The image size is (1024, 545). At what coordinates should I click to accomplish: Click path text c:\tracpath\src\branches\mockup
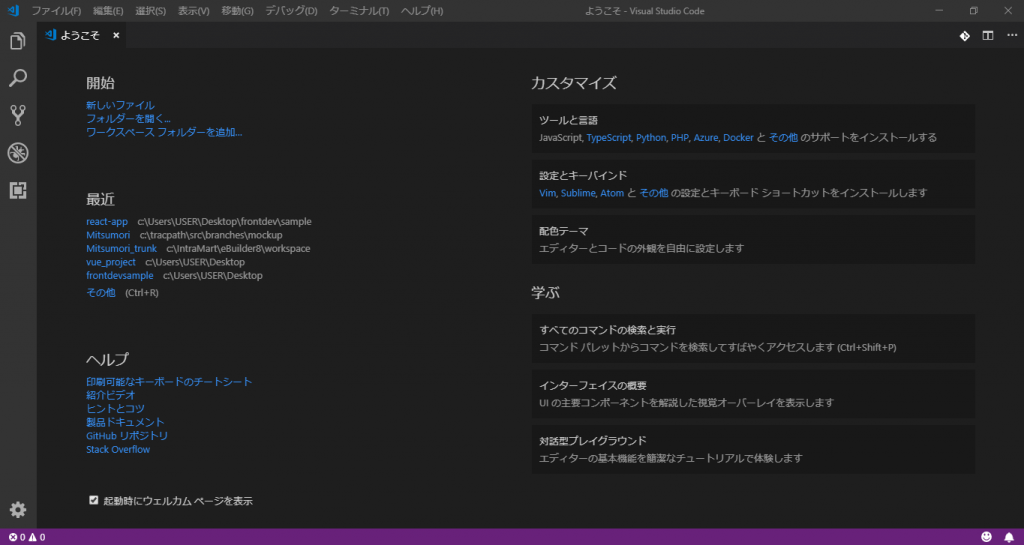pyautogui.click(x=211, y=235)
